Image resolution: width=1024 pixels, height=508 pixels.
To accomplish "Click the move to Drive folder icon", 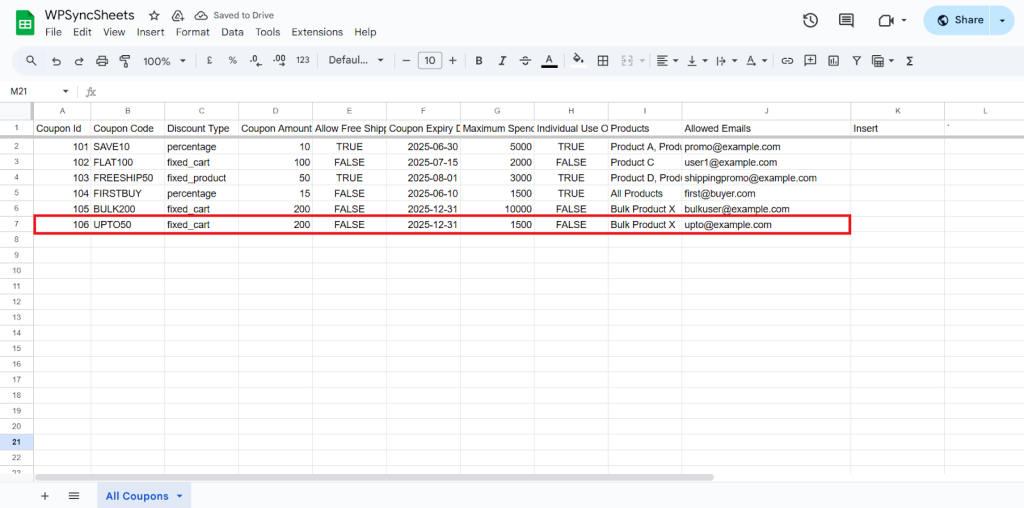I will click(x=177, y=16).
